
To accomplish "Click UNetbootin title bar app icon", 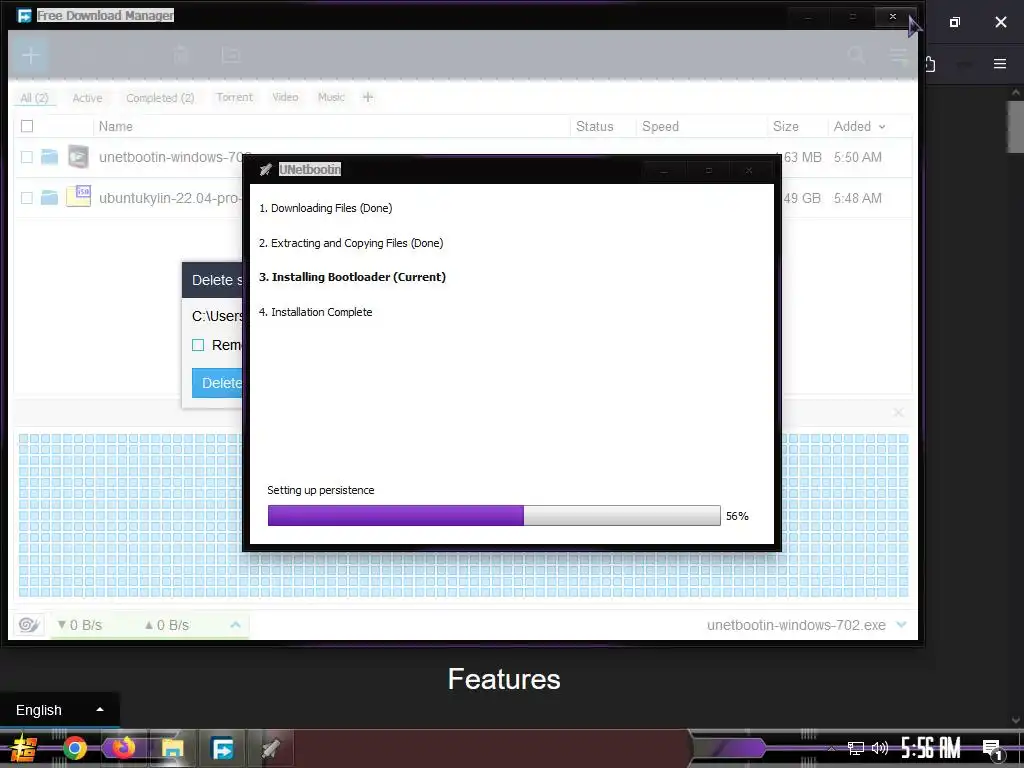I will click(x=265, y=170).
